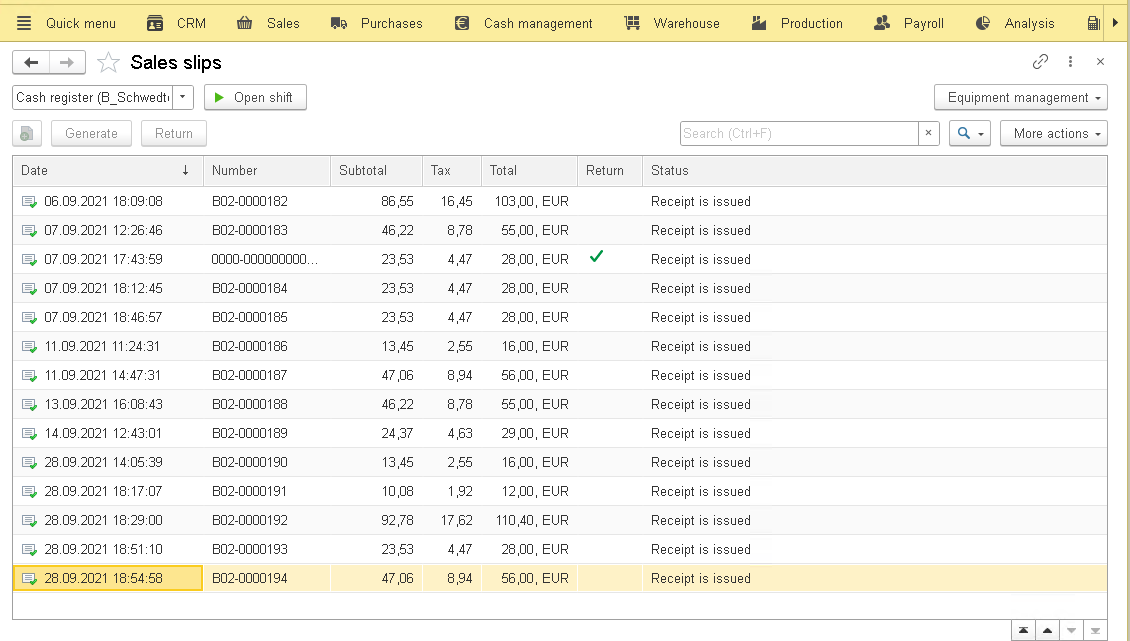
Task: Click the Open shift button
Action: coord(255,97)
